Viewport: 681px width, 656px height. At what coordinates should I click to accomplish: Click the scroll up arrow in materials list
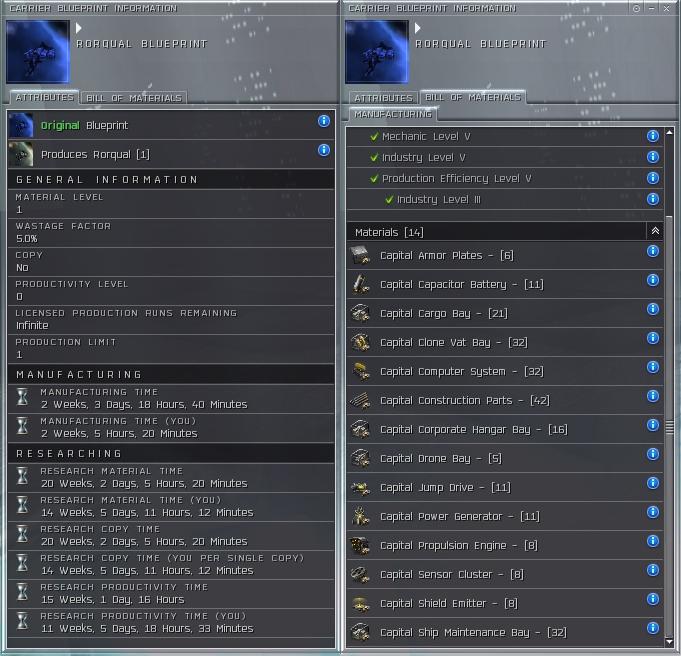[669, 132]
